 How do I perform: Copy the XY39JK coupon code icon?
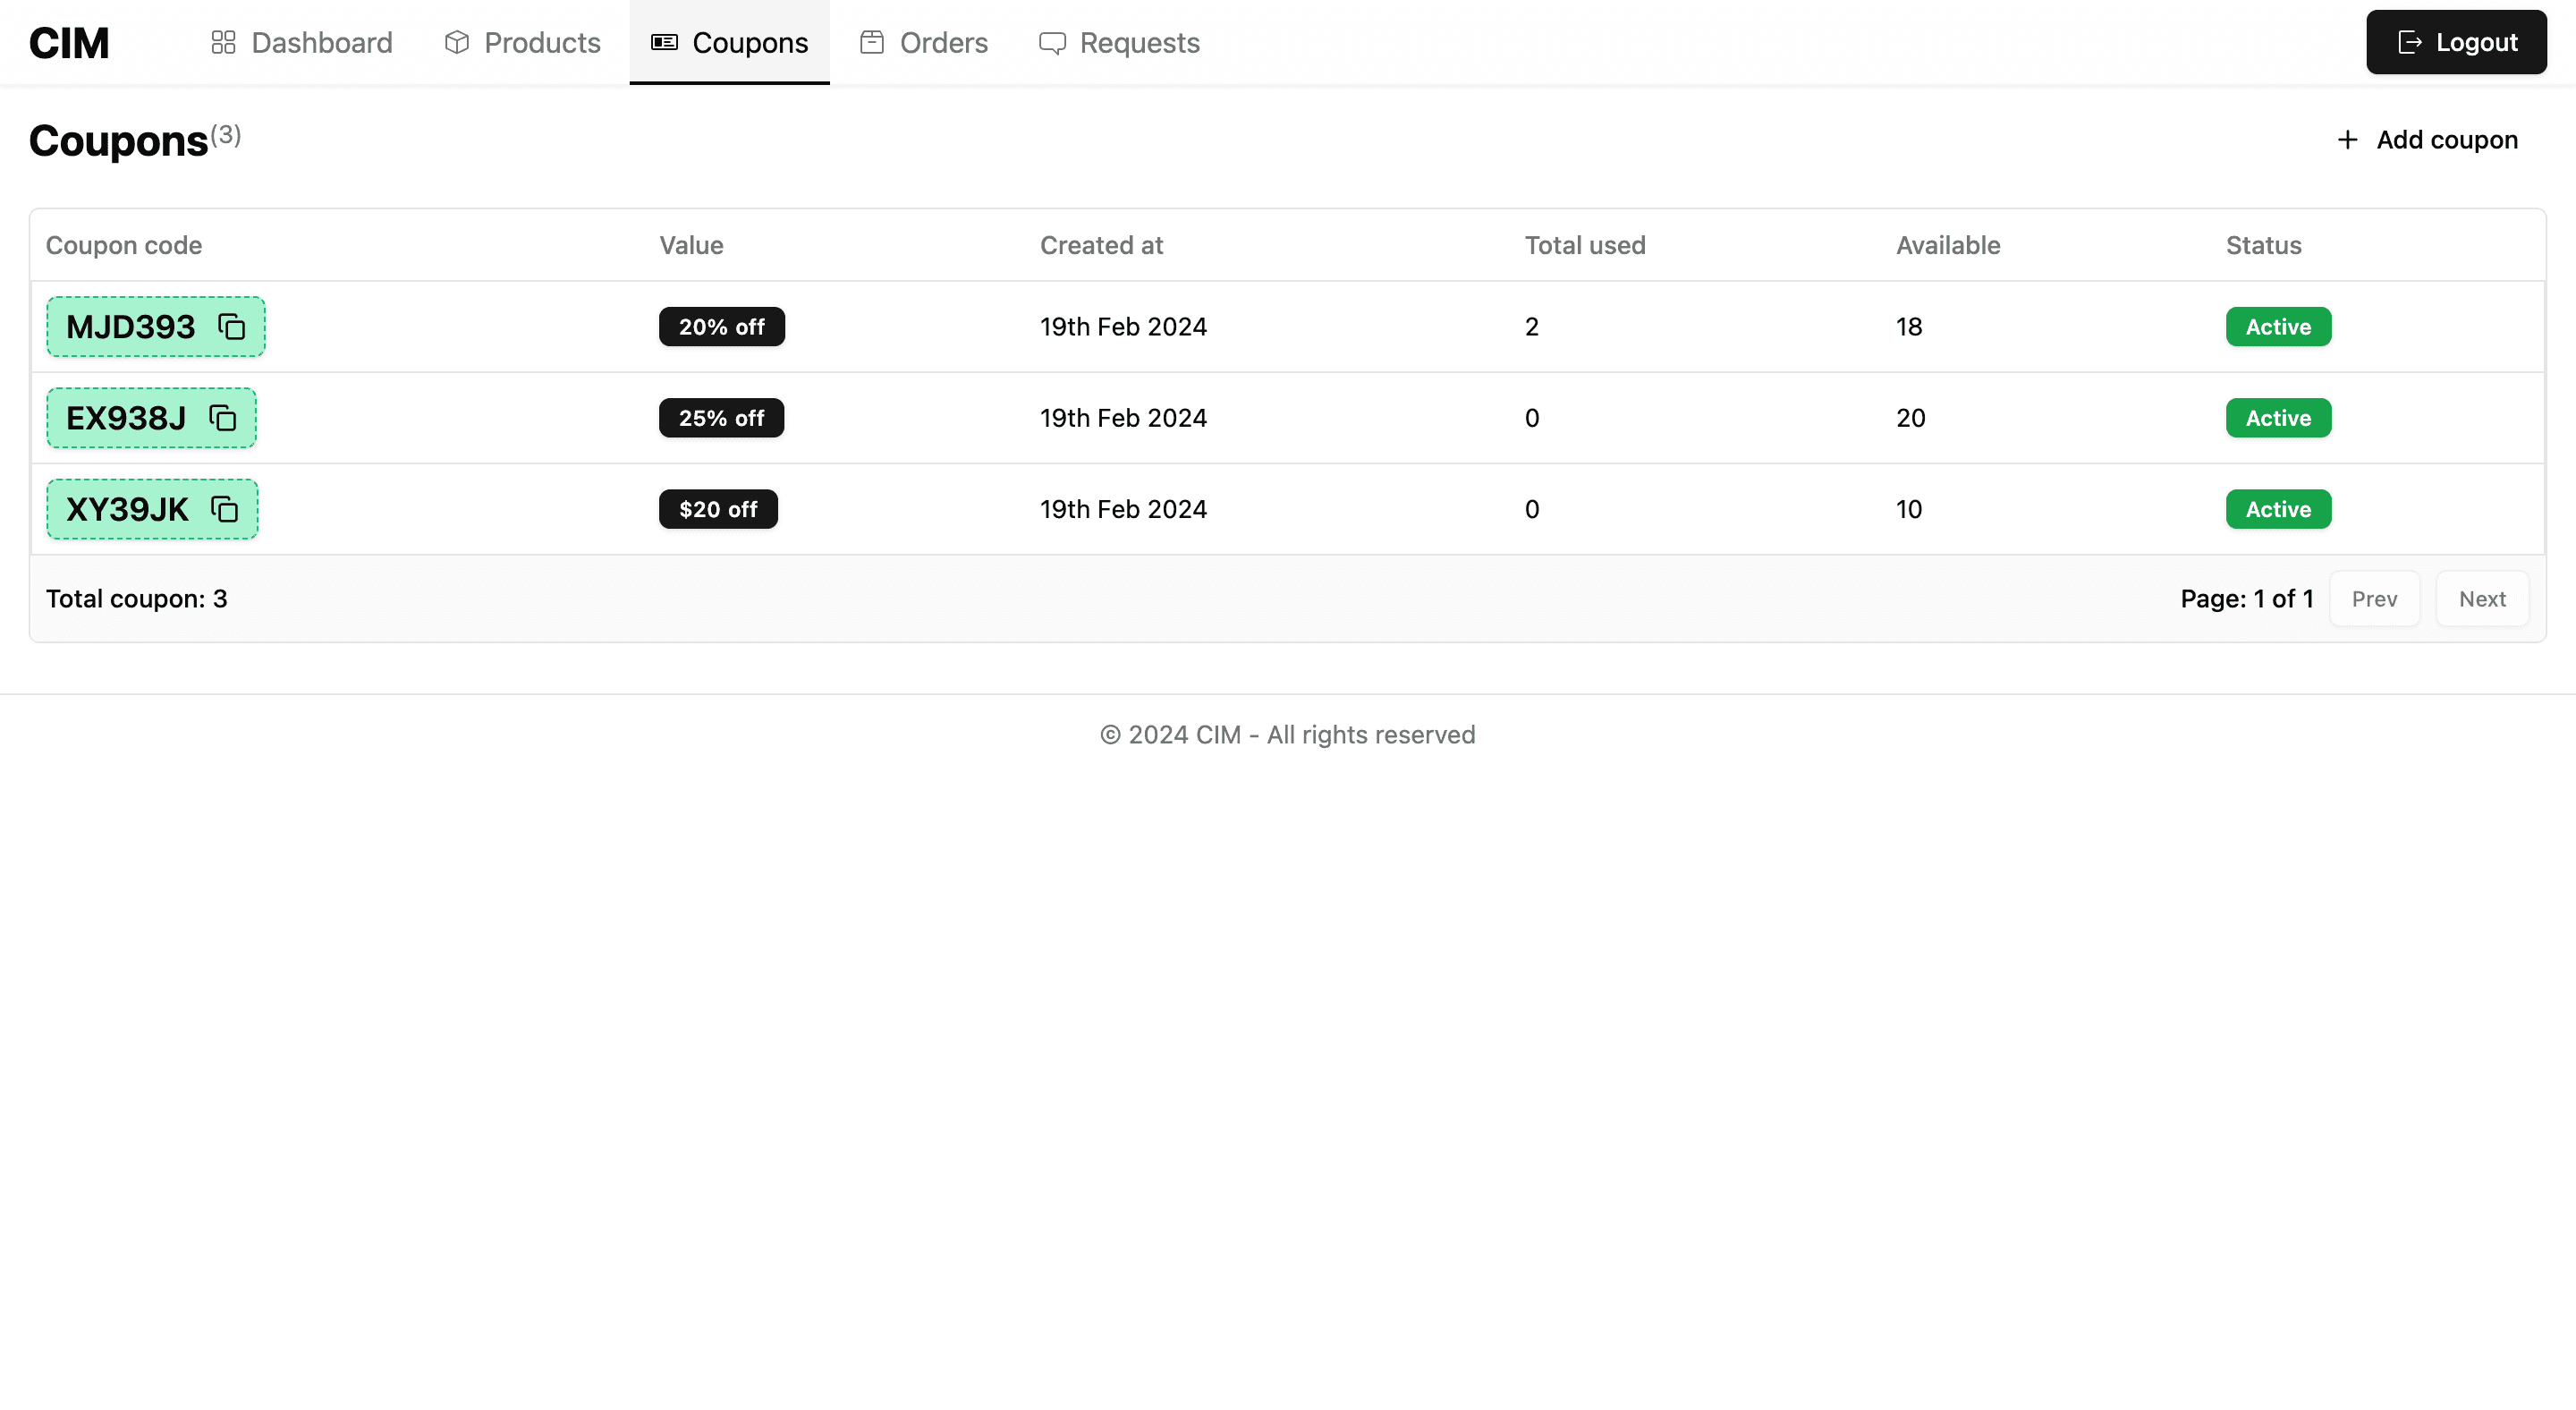click(225, 509)
